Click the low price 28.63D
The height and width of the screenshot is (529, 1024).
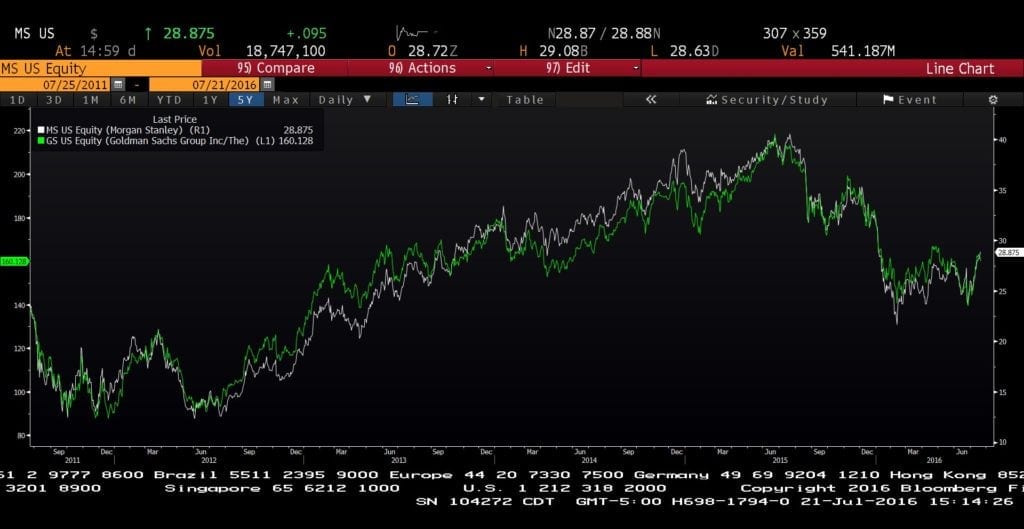tap(694, 51)
